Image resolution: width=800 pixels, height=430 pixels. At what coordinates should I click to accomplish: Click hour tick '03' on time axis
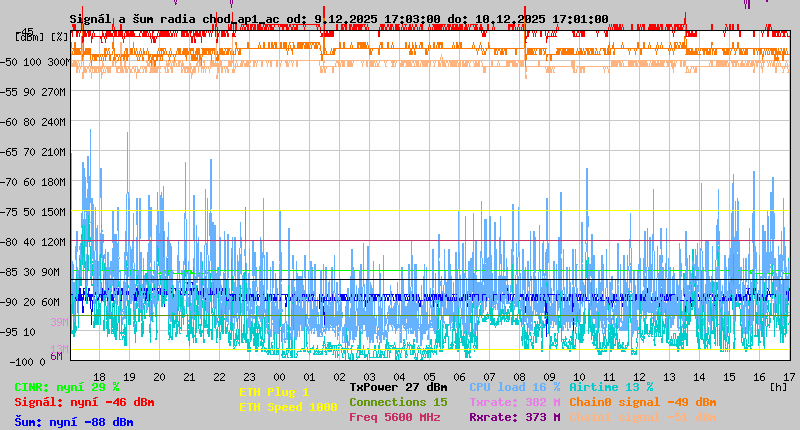click(x=369, y=377)
